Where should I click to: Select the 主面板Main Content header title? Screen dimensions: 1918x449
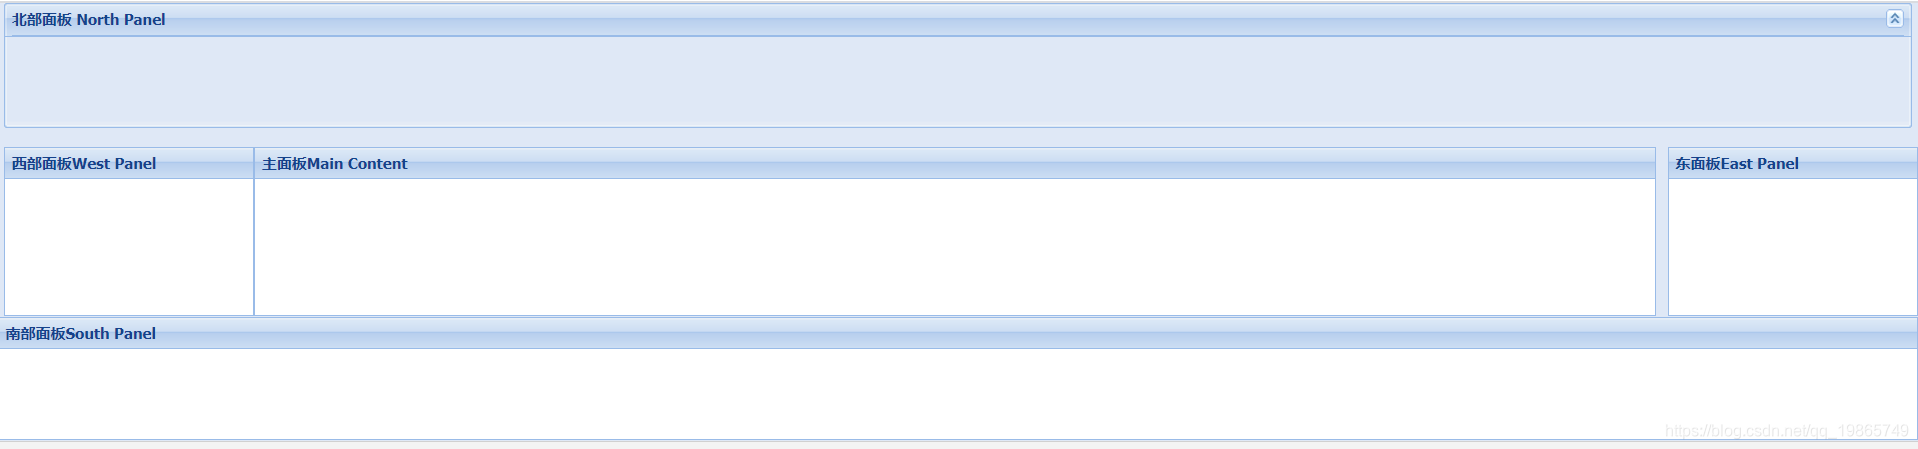click(x=335, y=164)
